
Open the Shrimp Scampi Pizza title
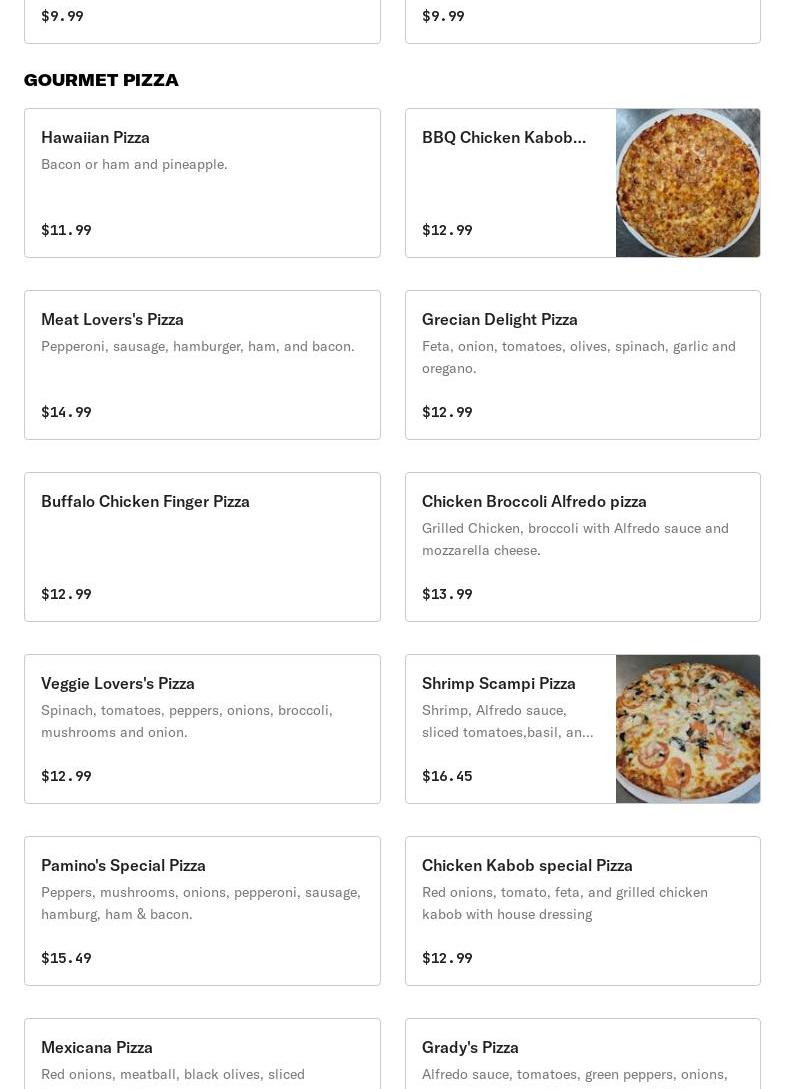click(498, 683)
